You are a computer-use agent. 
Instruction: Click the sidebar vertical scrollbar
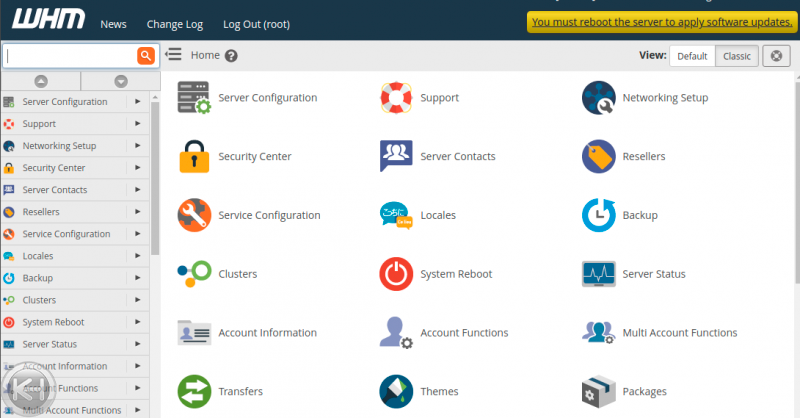pyautogui.click(x=155, y=179)
